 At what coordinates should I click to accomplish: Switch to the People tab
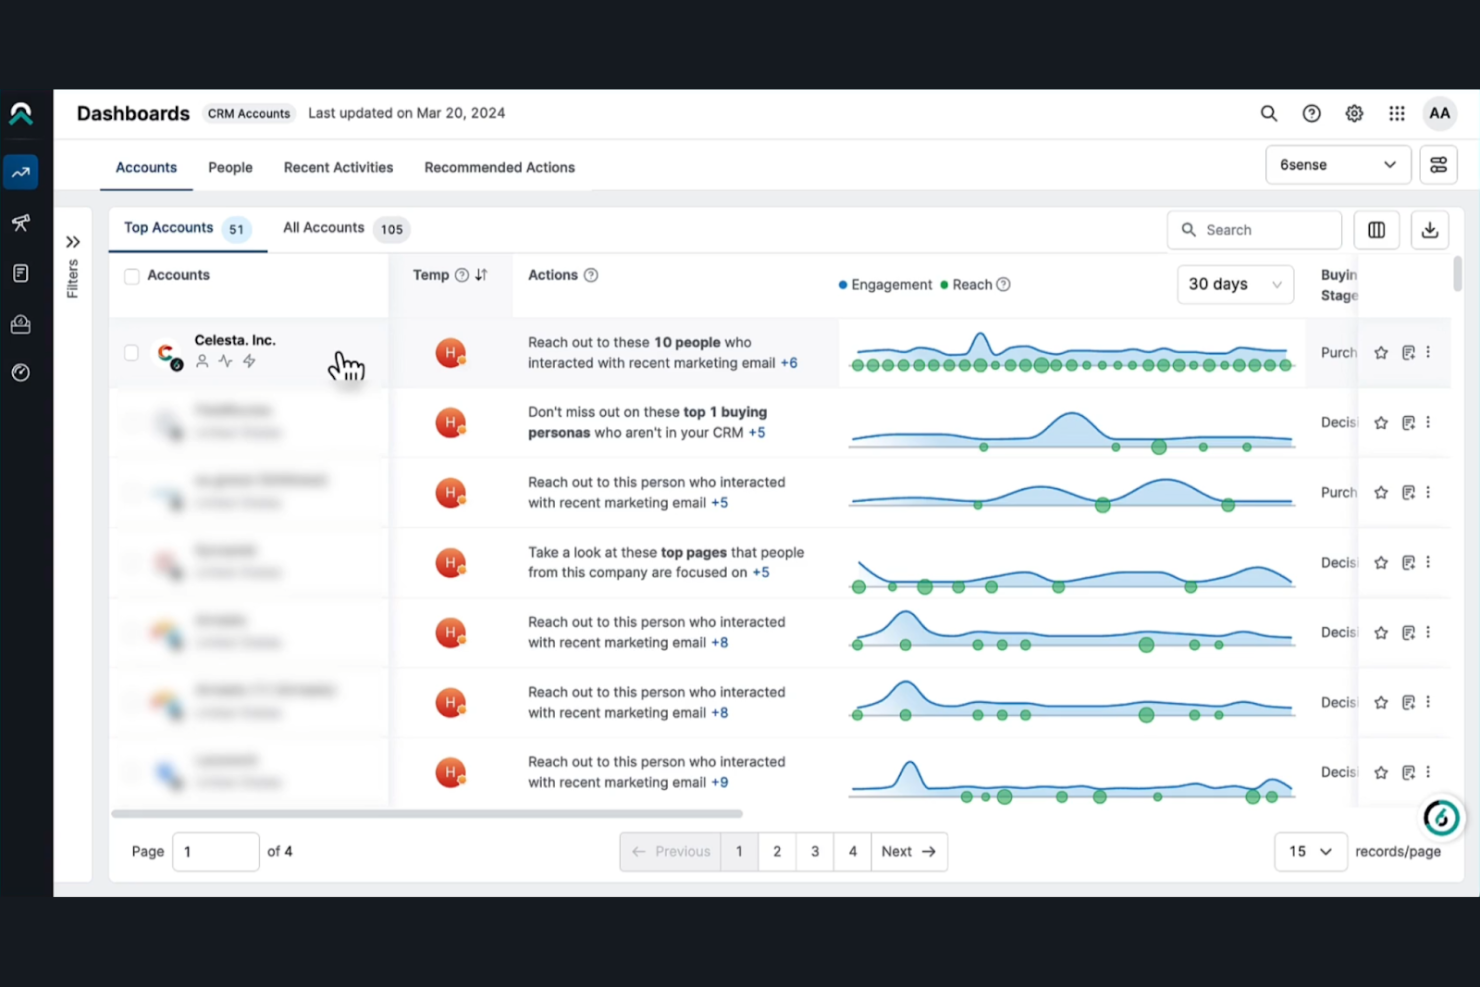pos(230,167)
